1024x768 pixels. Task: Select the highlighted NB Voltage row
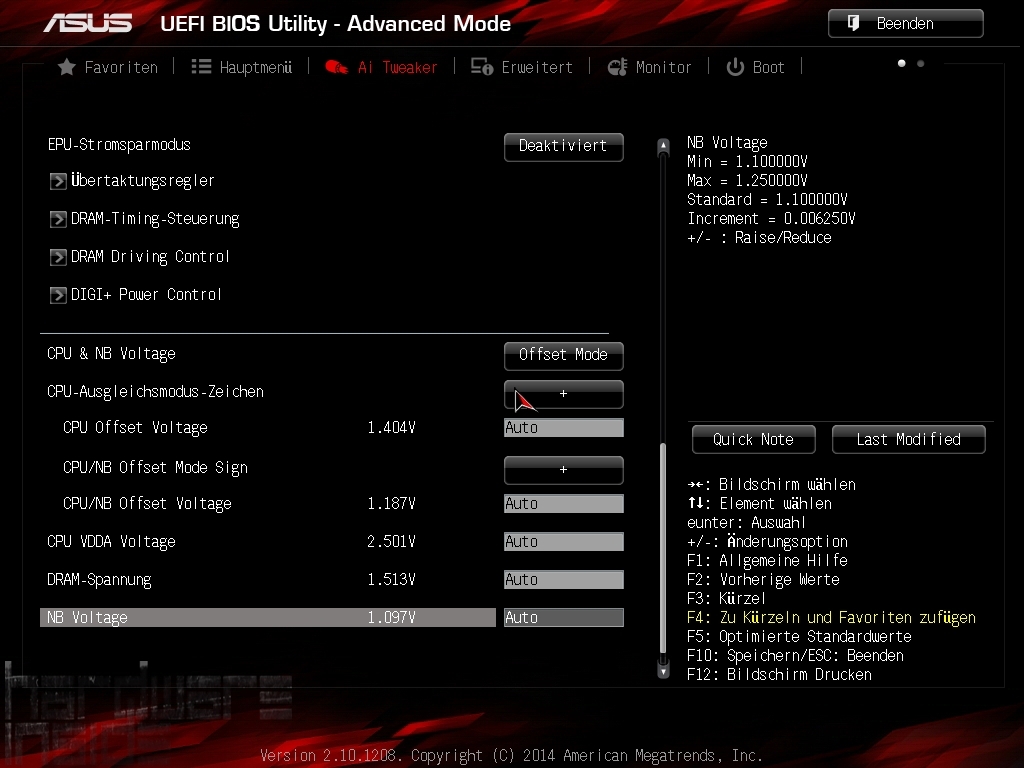click(x=268, y=617)
